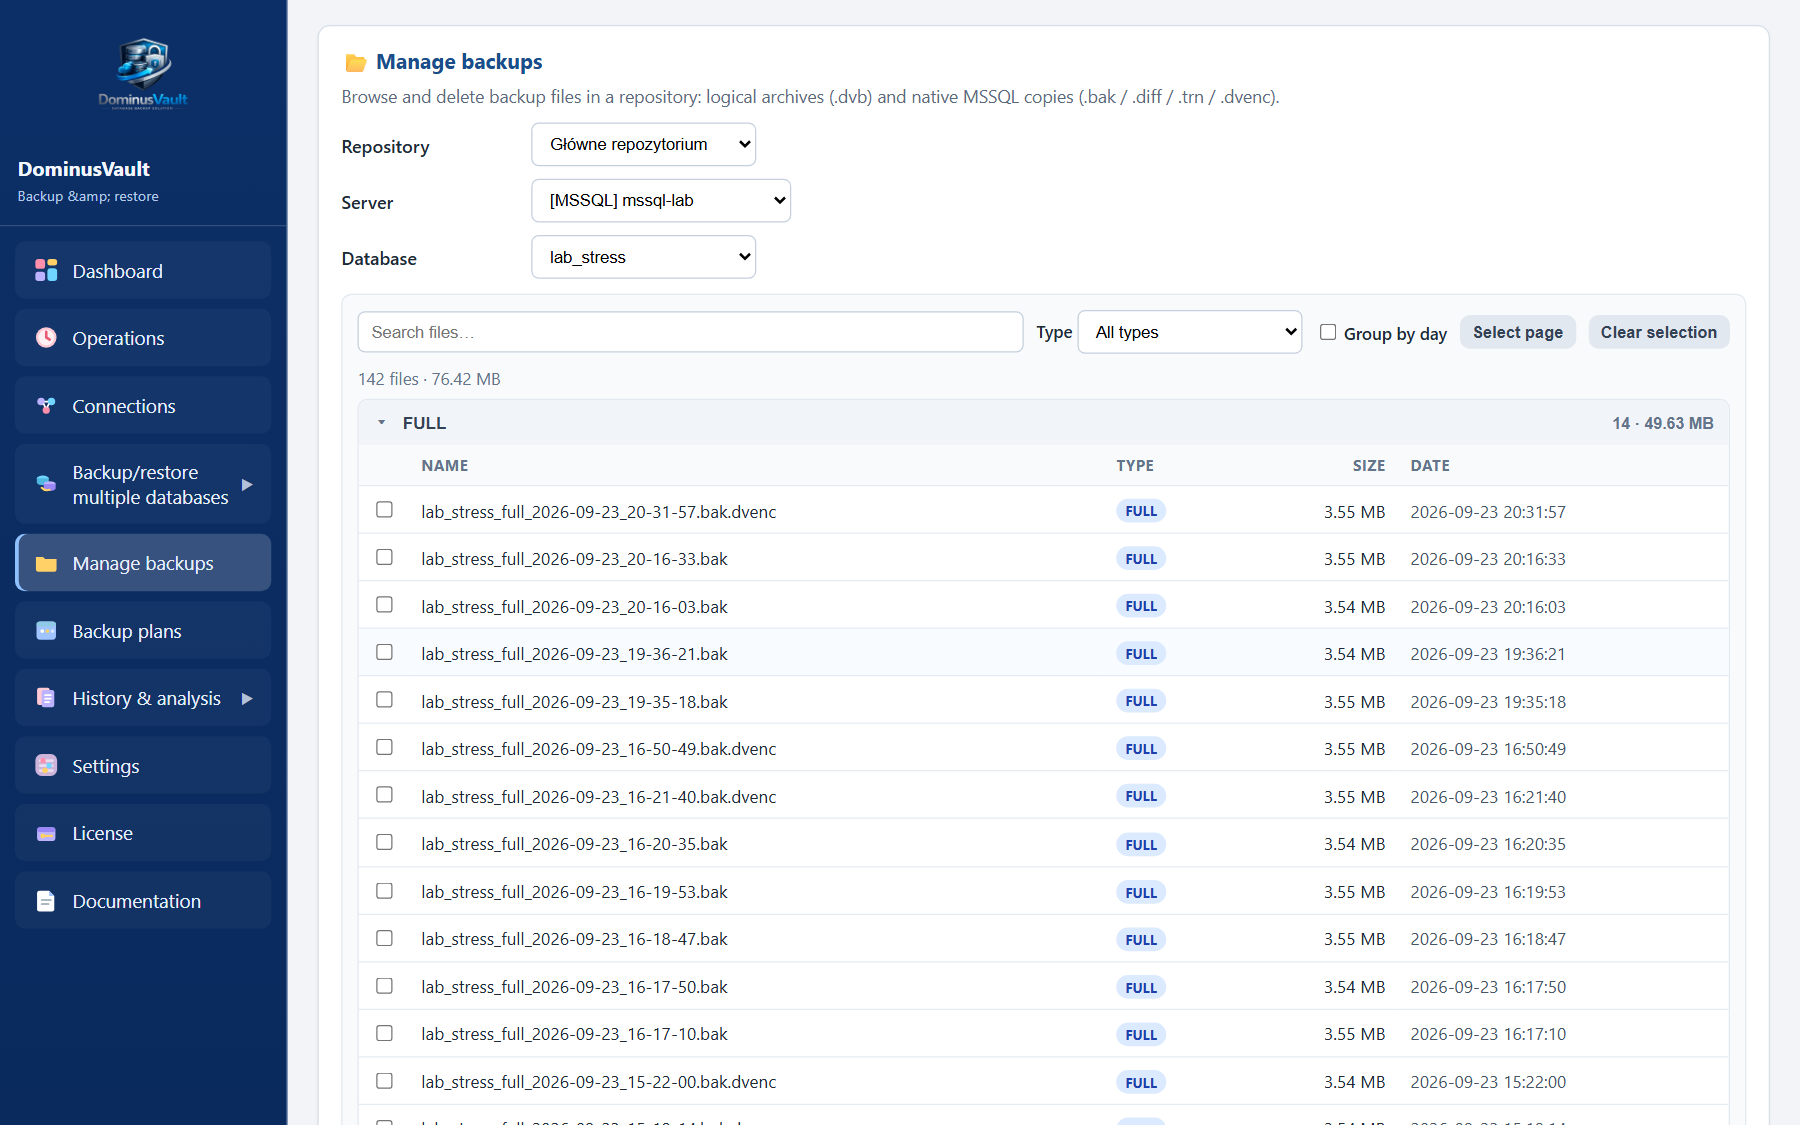Click file name lab_stress_full_2026-09-23_16-19-53.bak
The image size is (1800, 1125).
(x=574, y=892)
